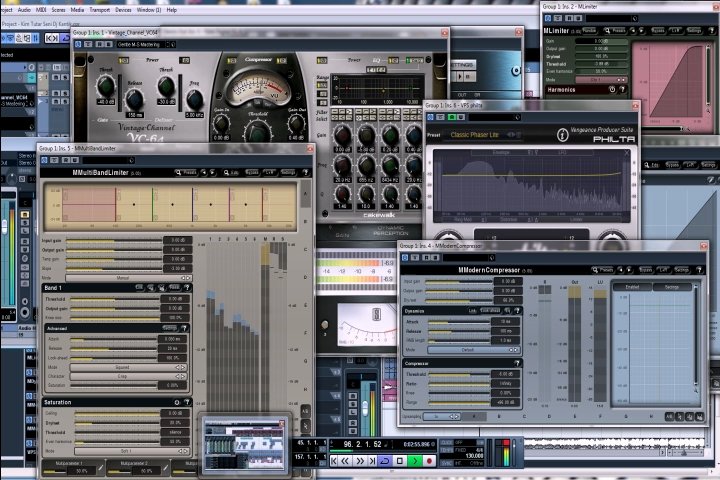Open the Advanced Mode dropdown in Band 1
Screen dimensions: 720x480
coord(128,367)
